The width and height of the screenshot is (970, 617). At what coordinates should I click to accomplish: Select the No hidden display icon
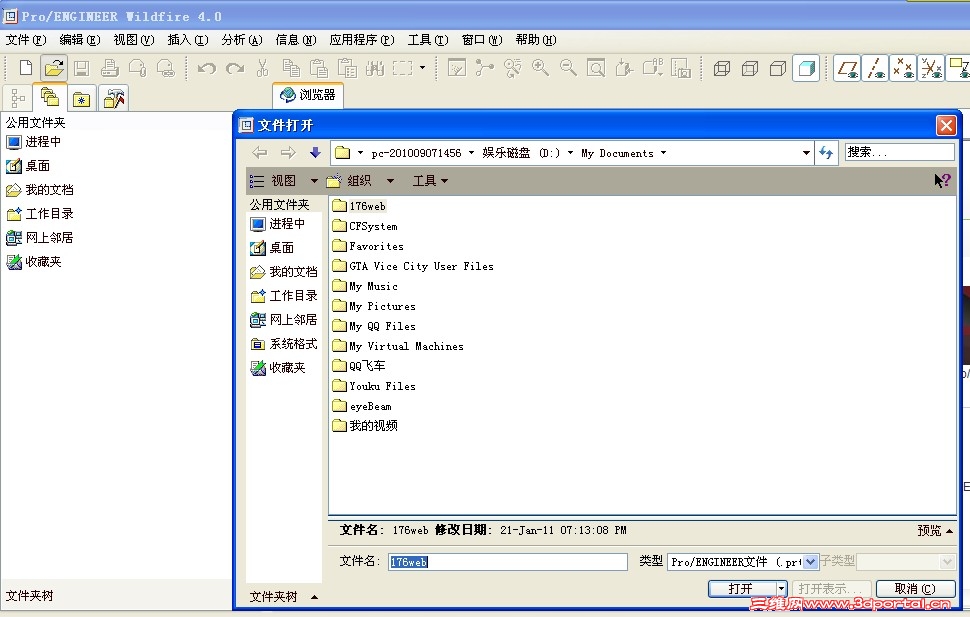[778, 67]
